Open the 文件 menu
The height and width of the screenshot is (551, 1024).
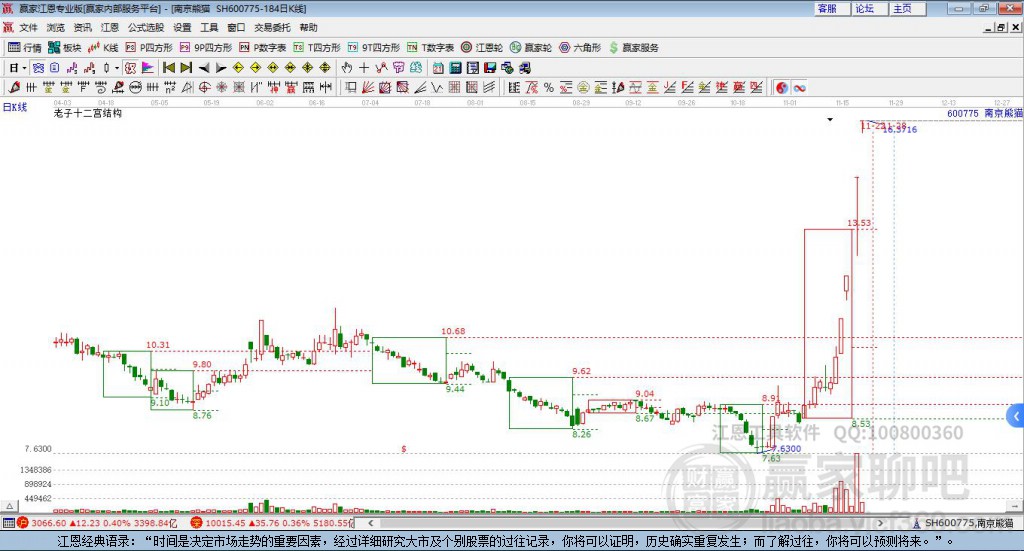point(28,27)
